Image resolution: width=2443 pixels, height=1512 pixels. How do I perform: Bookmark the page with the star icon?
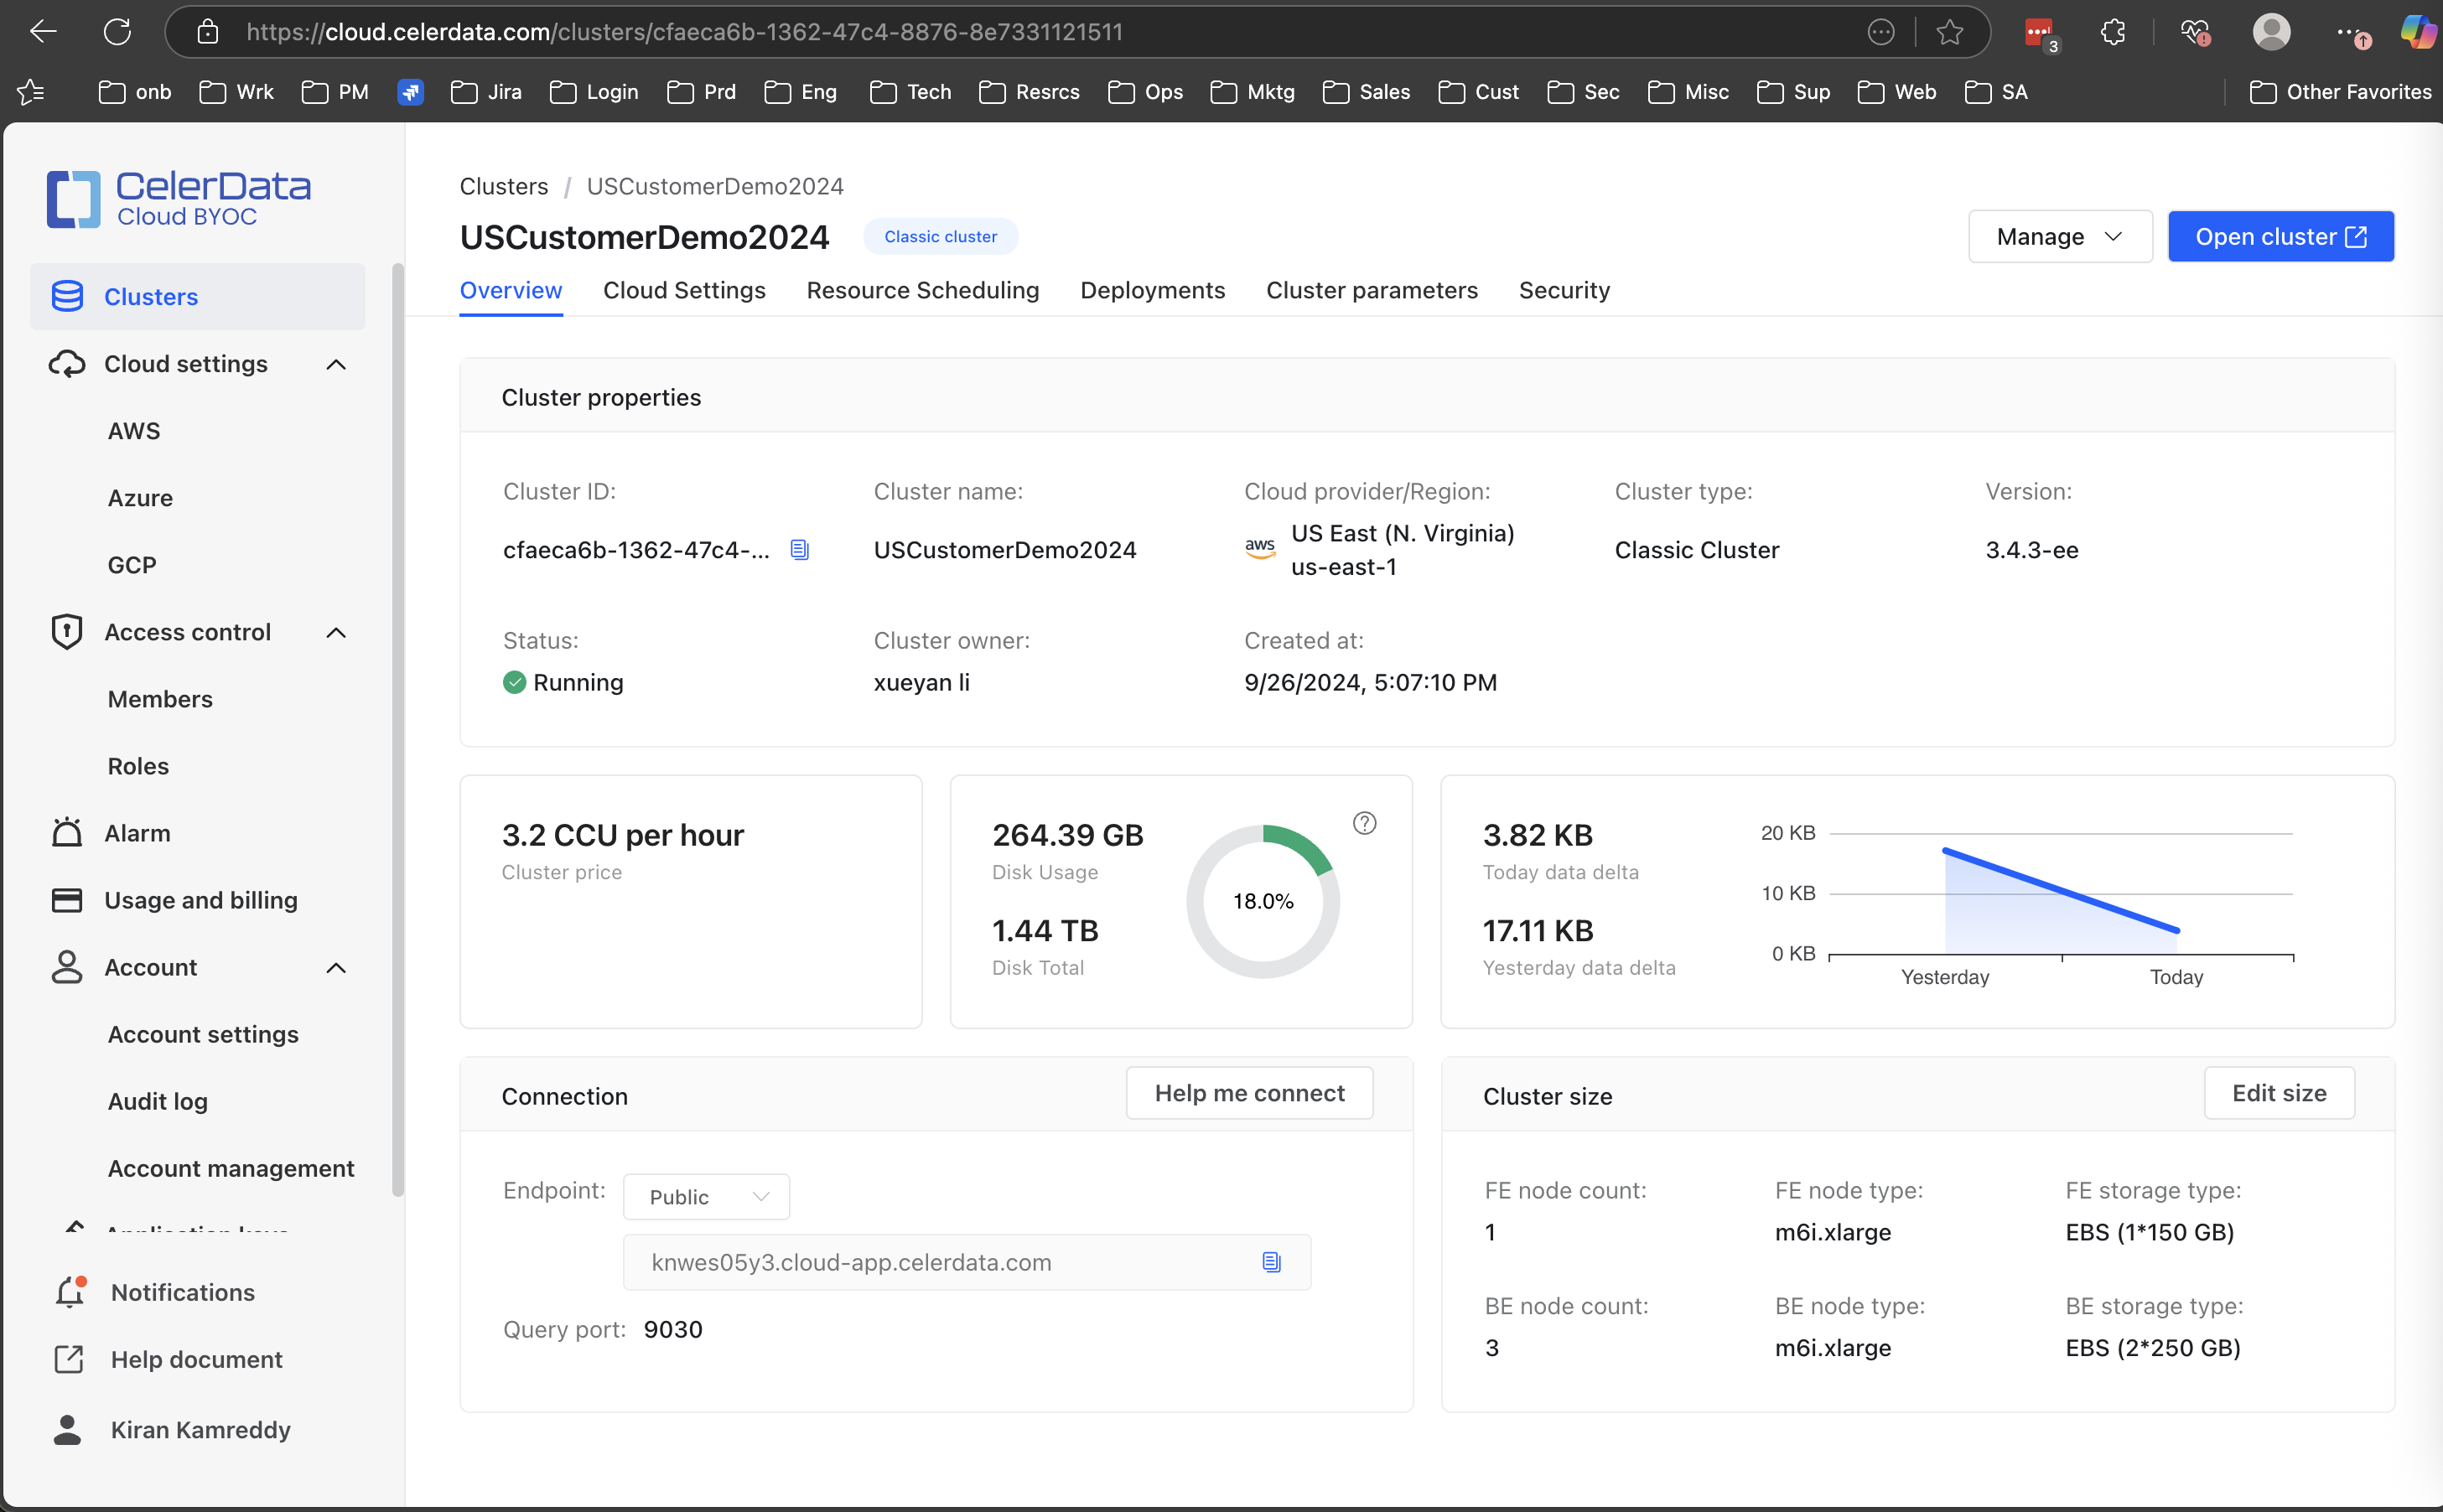click(x=1949, y=32)
